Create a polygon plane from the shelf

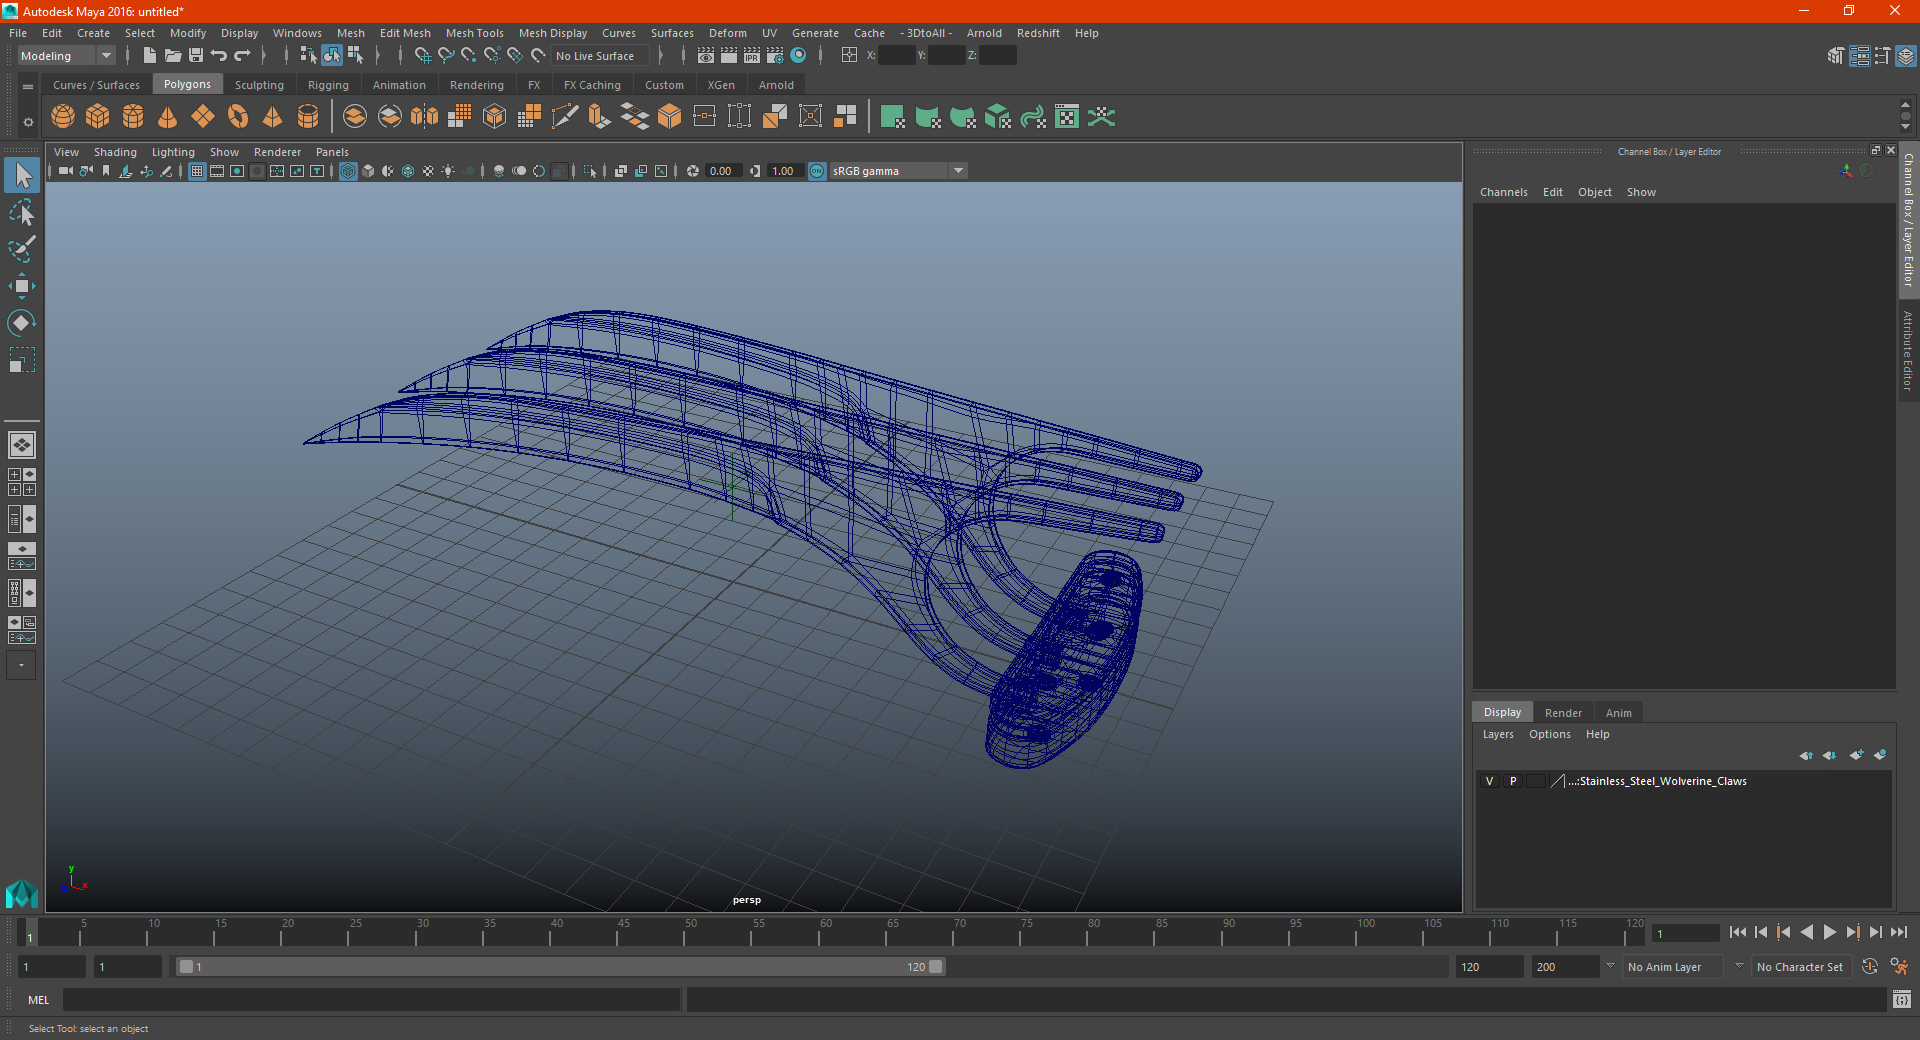[203, 117]
